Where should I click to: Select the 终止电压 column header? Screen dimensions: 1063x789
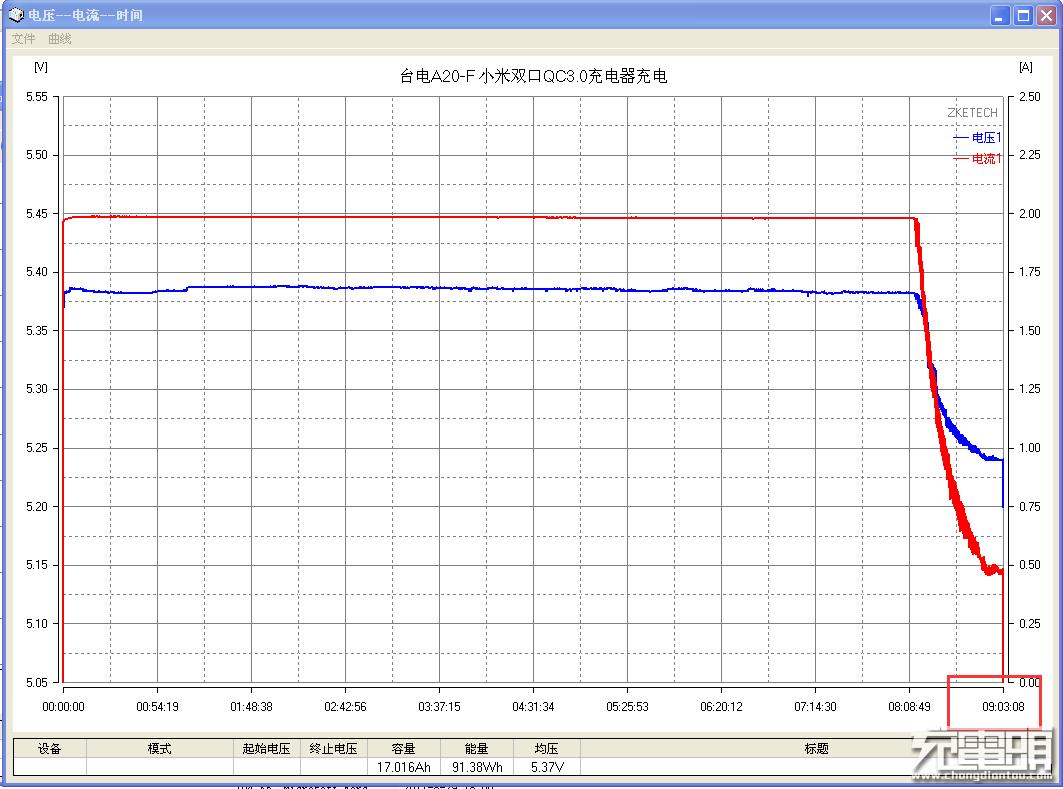[x=333, y=748]
